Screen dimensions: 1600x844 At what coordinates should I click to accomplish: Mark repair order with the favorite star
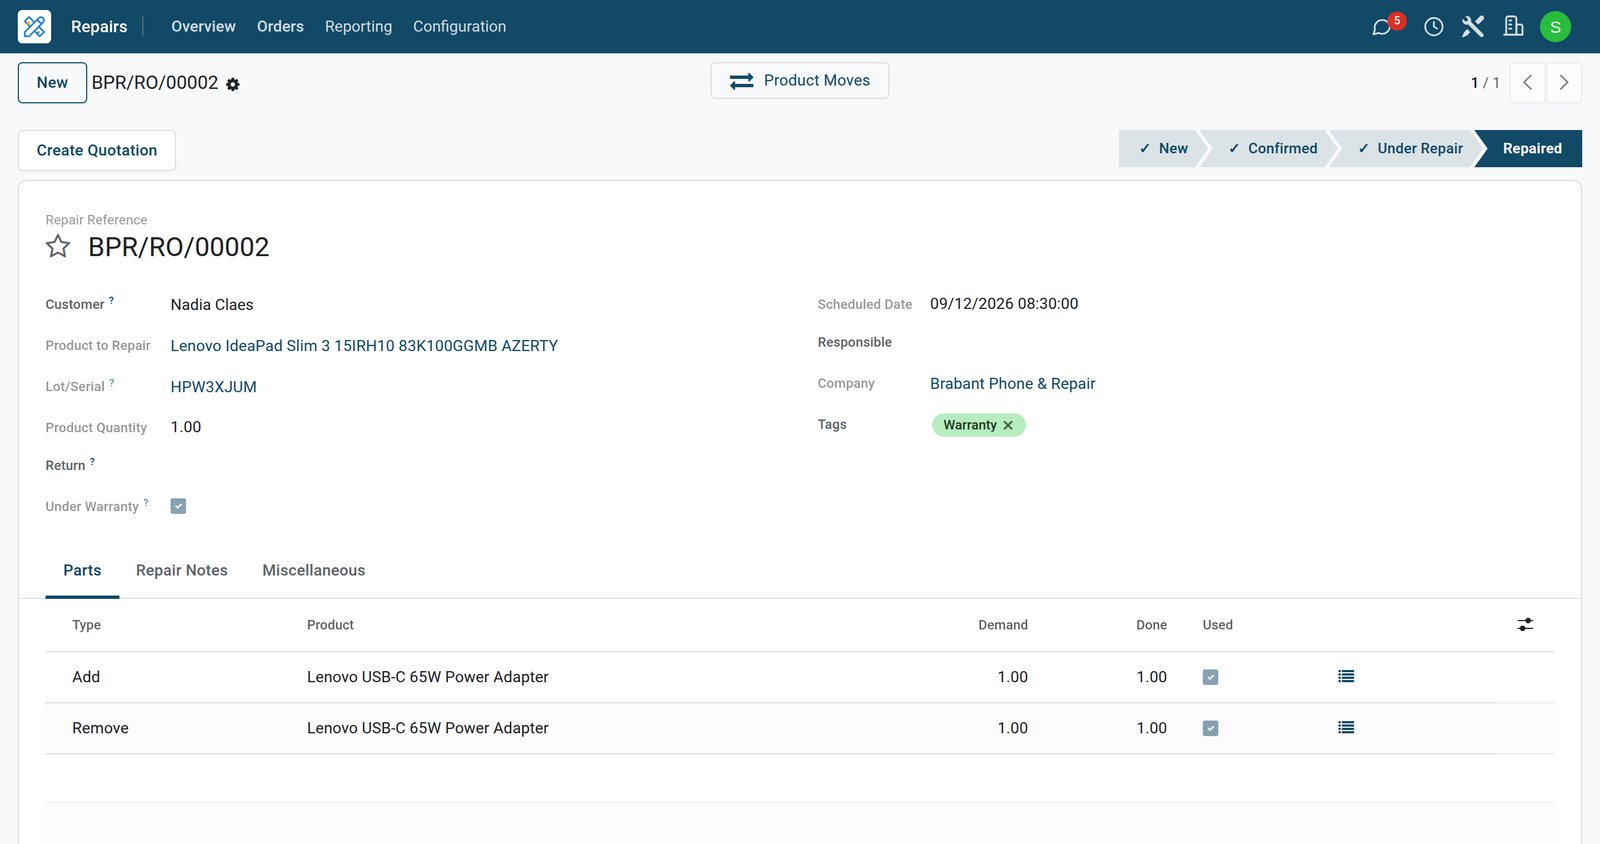pos(58,247)
